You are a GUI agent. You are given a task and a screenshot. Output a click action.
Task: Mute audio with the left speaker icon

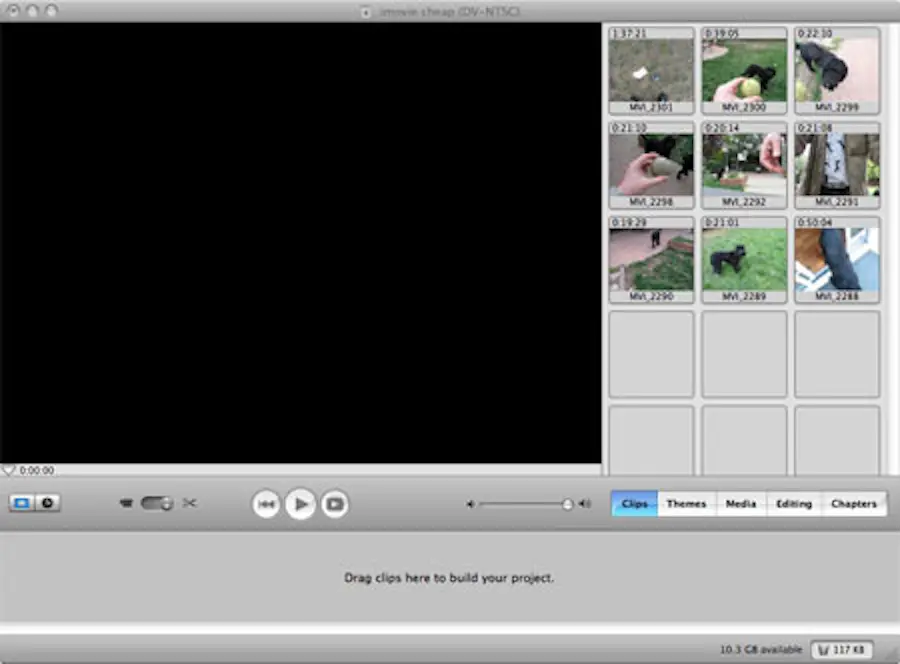469,504
